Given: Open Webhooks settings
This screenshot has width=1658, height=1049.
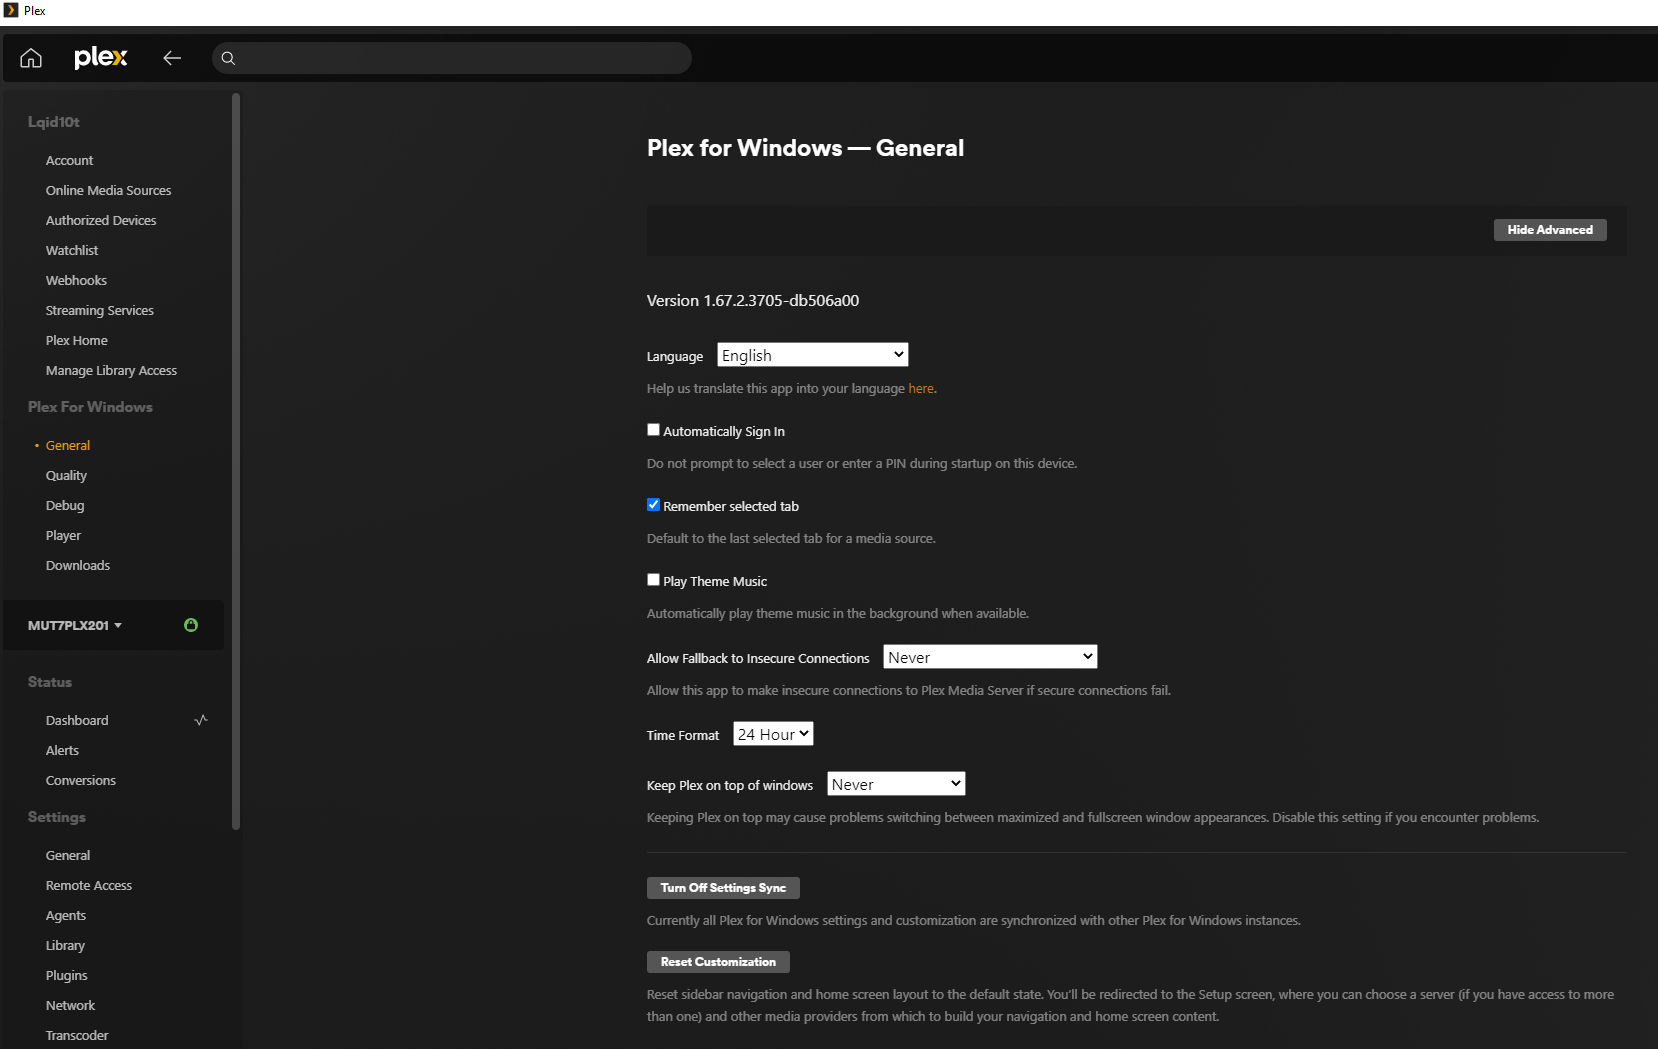Looking at the screenshot, I should pyautogui.click(x=76, y=280).
